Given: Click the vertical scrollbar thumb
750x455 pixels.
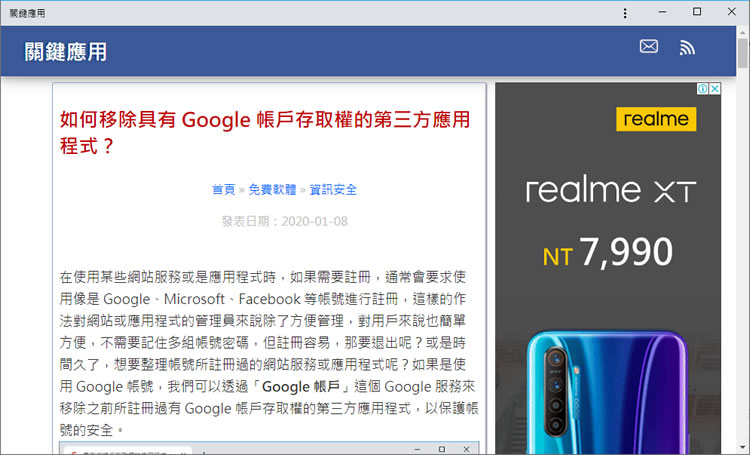Looking at the screenshot, I should tap(742, 53).
